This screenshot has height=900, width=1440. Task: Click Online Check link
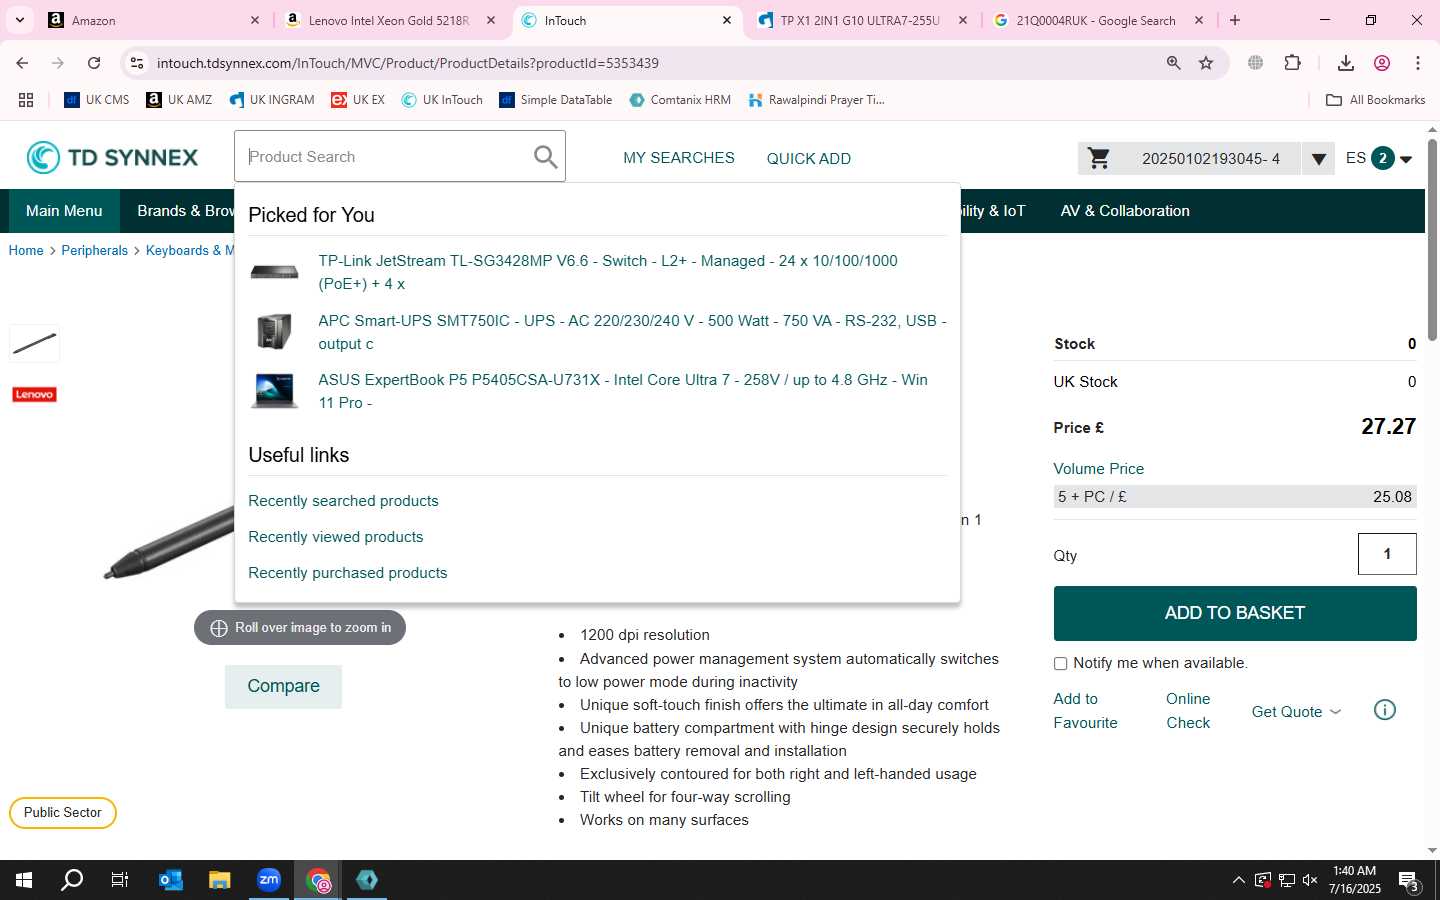(1188, 711)
